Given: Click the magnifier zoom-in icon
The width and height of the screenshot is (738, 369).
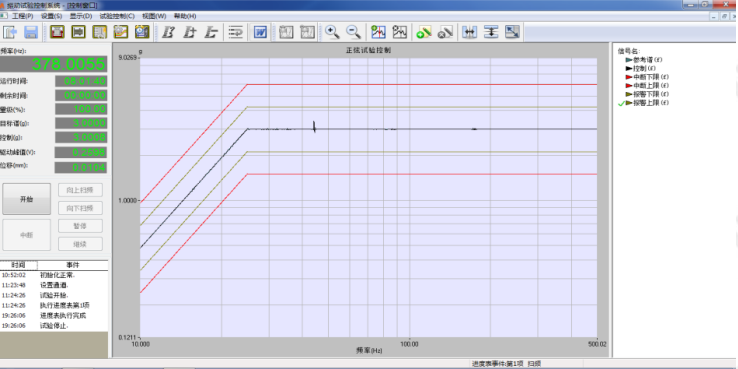Looking at the screenshot, I should click(333, 32).
